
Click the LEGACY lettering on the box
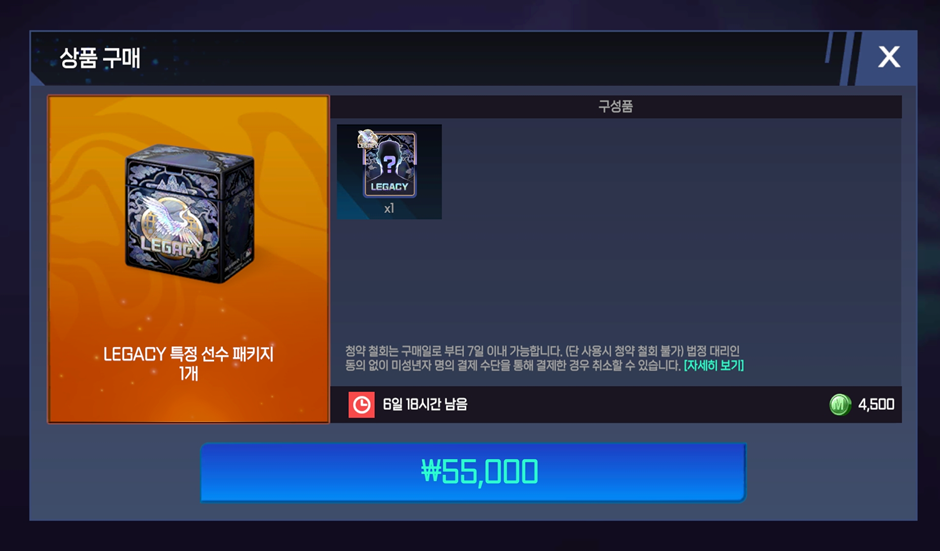pyautogui.click(x=173, y=246)
